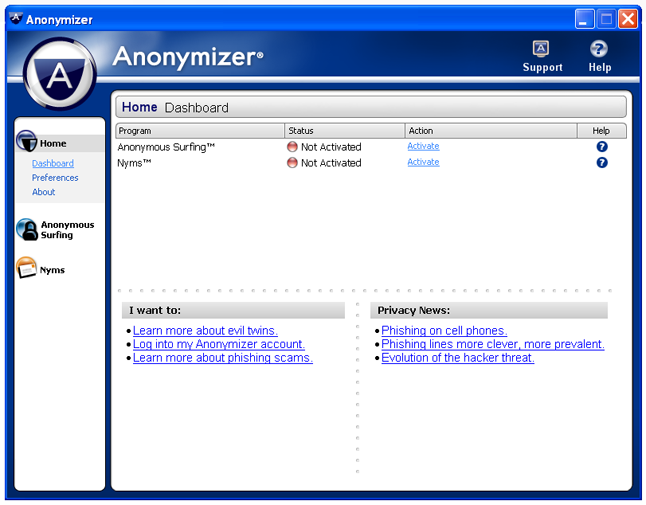Click the Anonymizer shield logo
The image size is (646, 505).
(x=59, y=74)
